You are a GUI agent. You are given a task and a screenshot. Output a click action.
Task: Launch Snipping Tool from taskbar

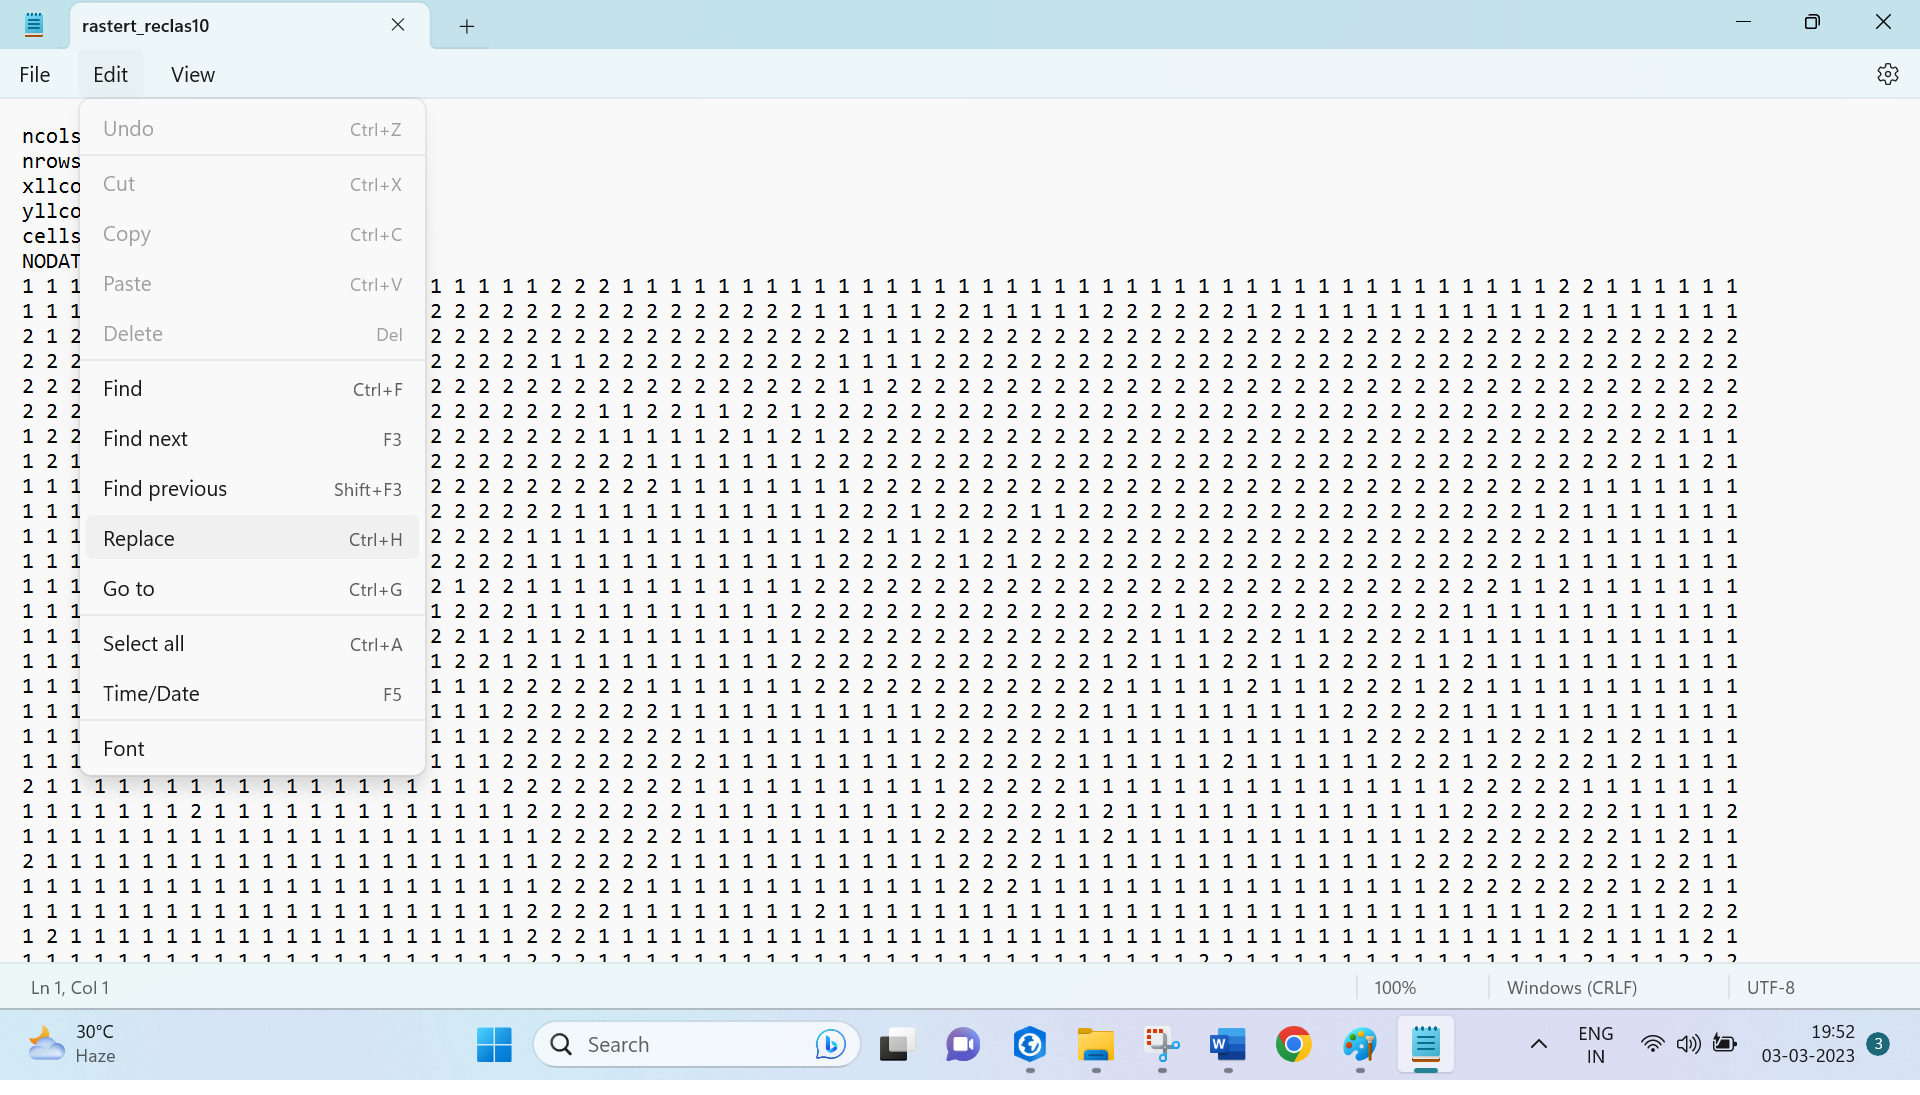click(x=1161, y=1045)
